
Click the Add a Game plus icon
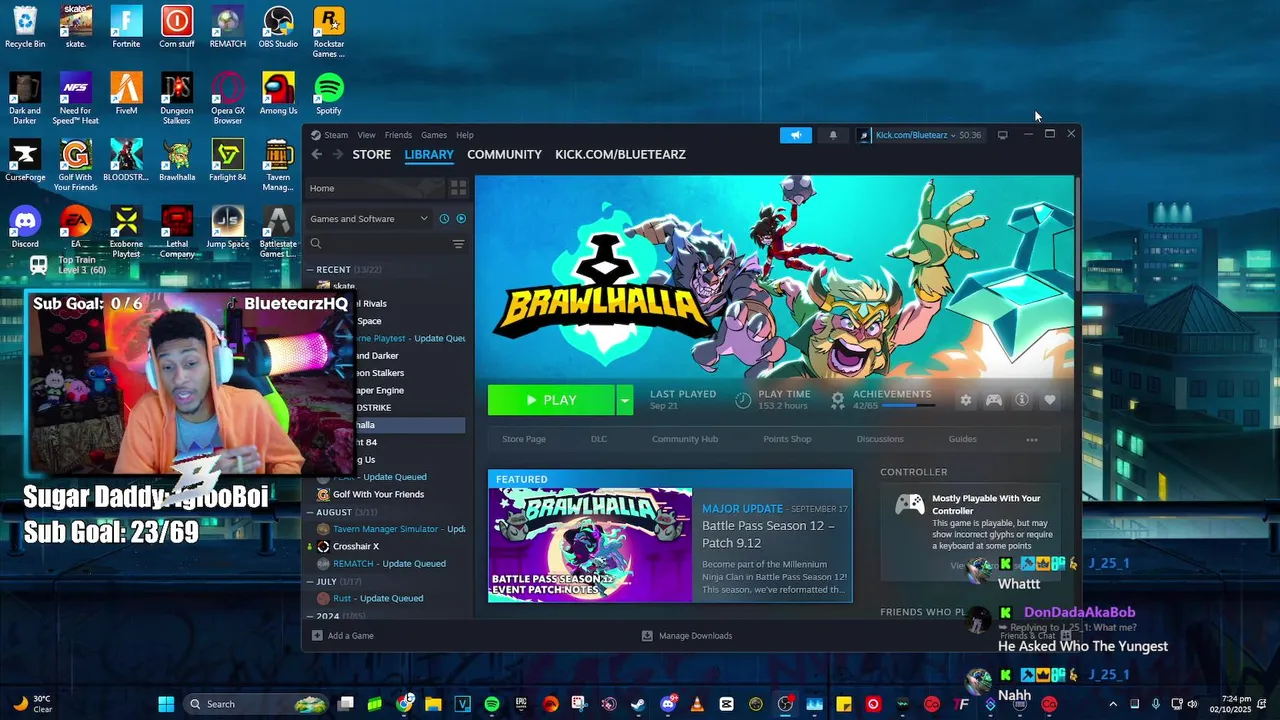coord(317,635)
